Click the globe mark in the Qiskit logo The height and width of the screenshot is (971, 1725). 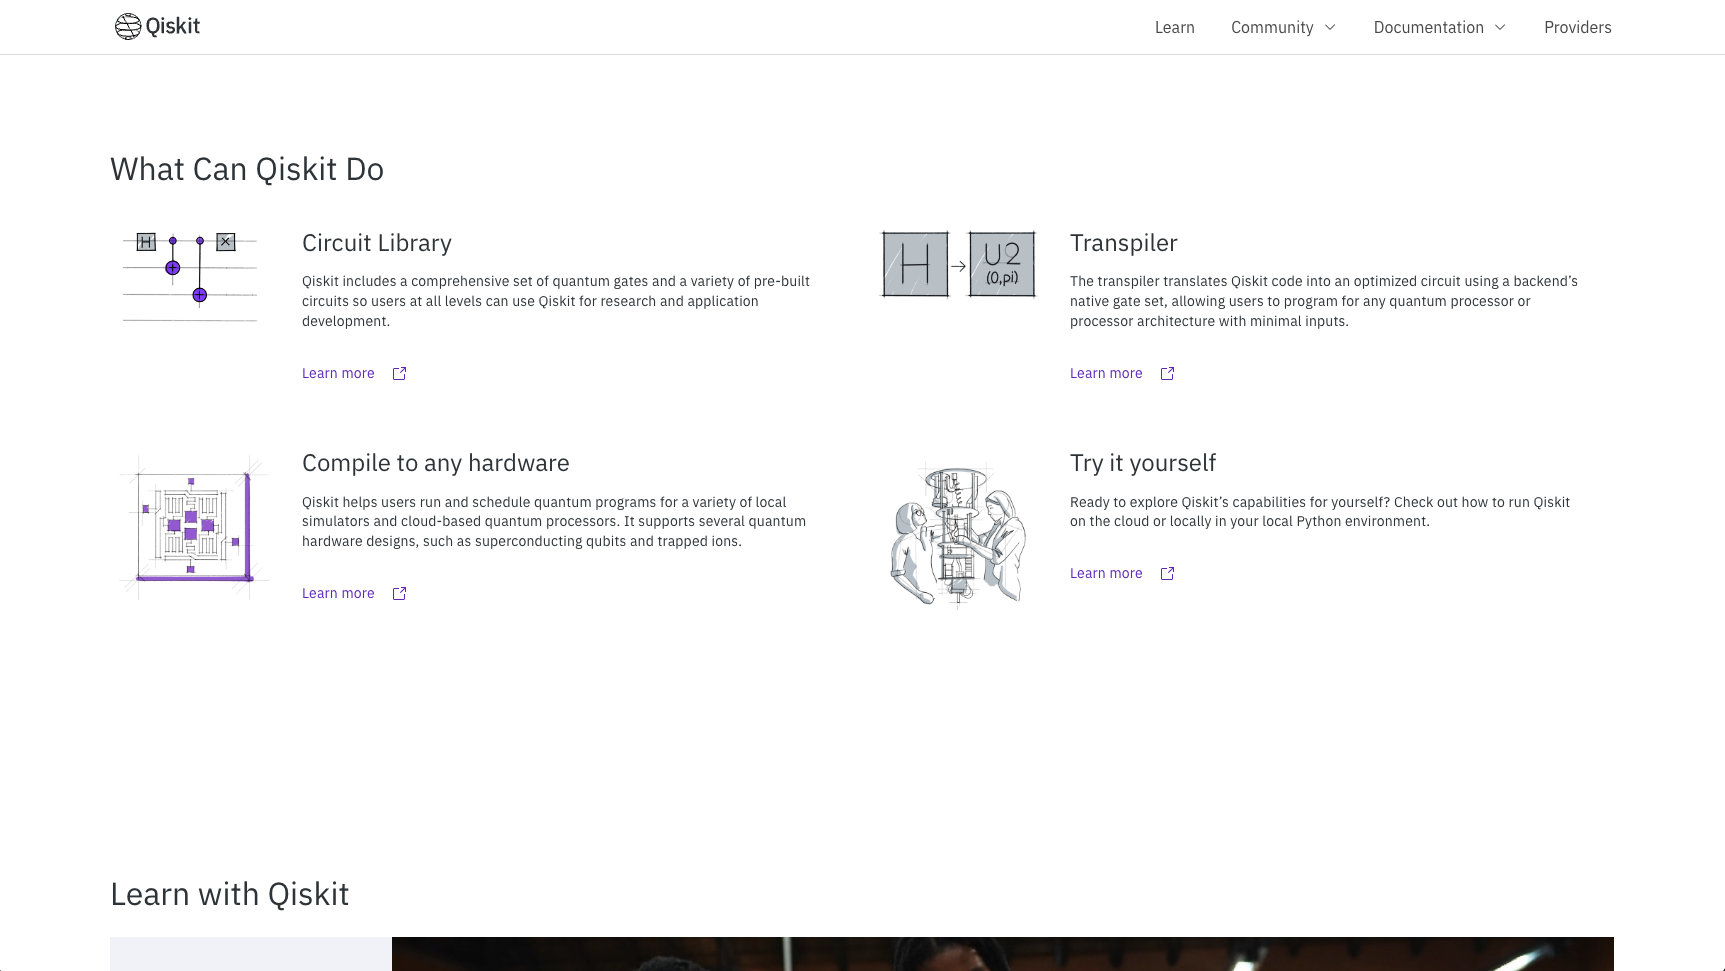point(127,26)
